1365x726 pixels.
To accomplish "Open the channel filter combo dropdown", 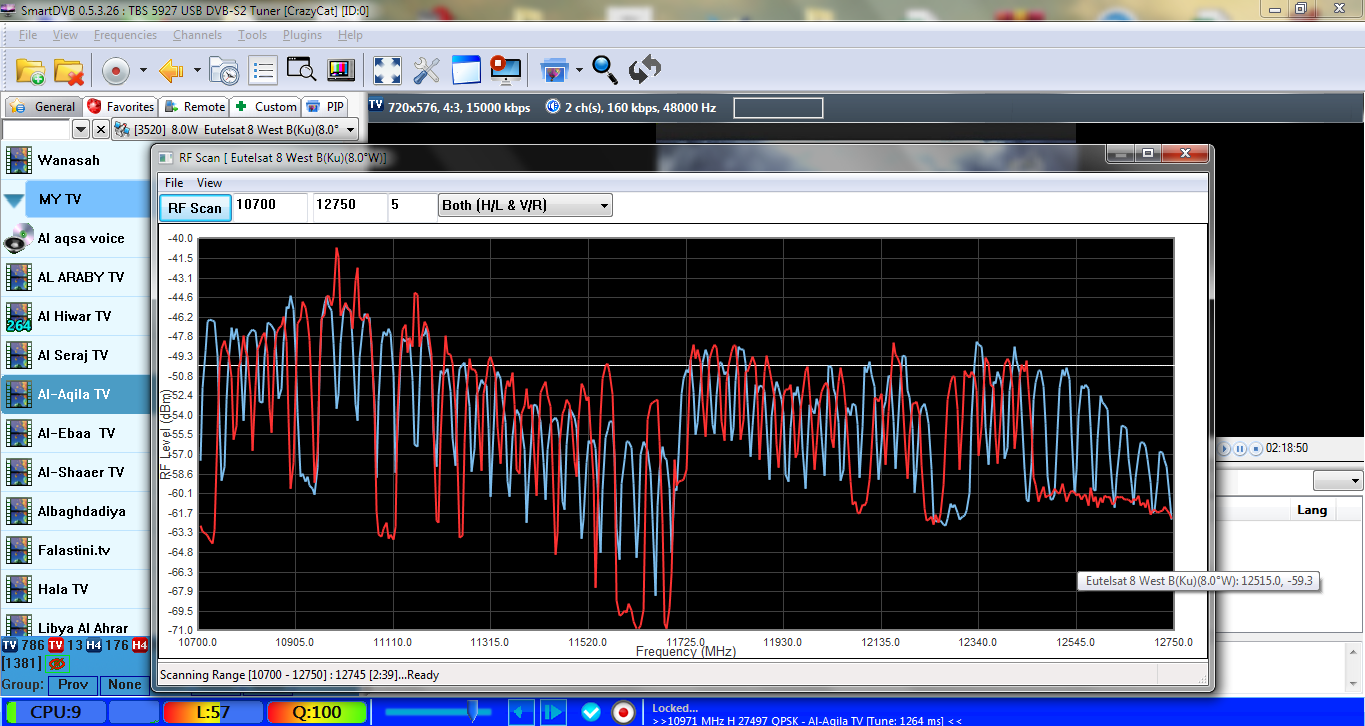I will coord(81,129).
